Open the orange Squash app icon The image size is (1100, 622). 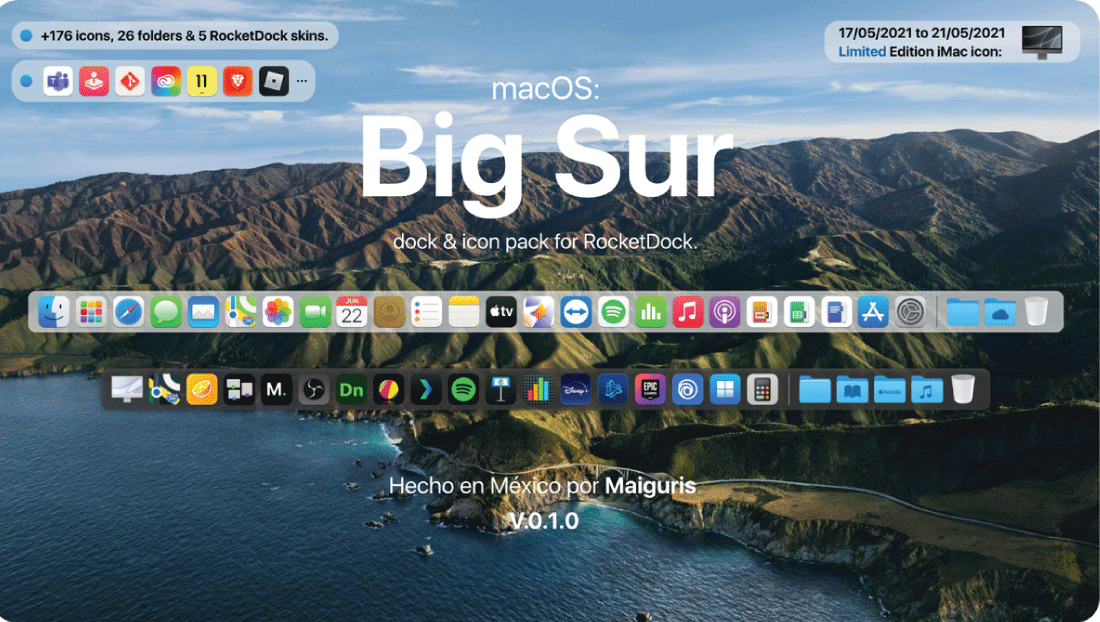(x=202, y=389)
